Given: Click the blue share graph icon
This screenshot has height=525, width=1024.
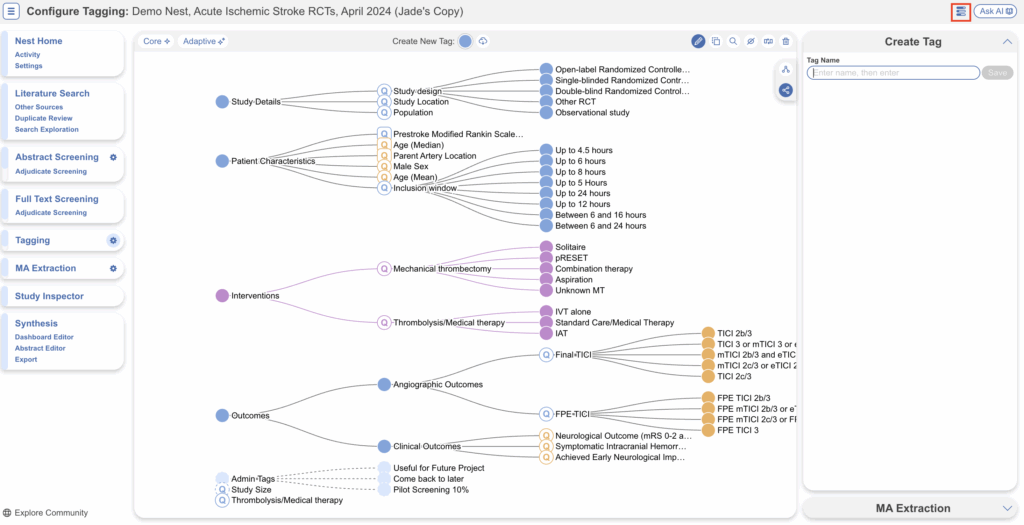Looking at the screenshot, I should (785, 90).
